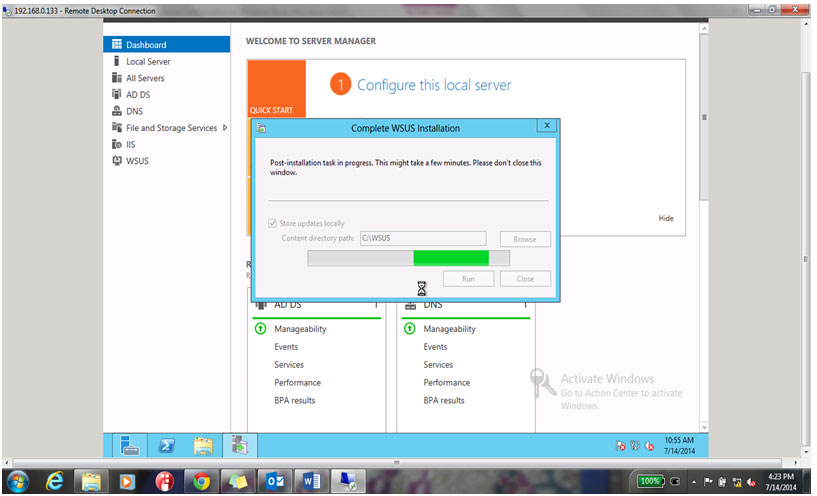The height and width of the screenshot is (496, 817).
Task: Launch PowerShell from the remote taskbar
Action: (x=167, y=445)
